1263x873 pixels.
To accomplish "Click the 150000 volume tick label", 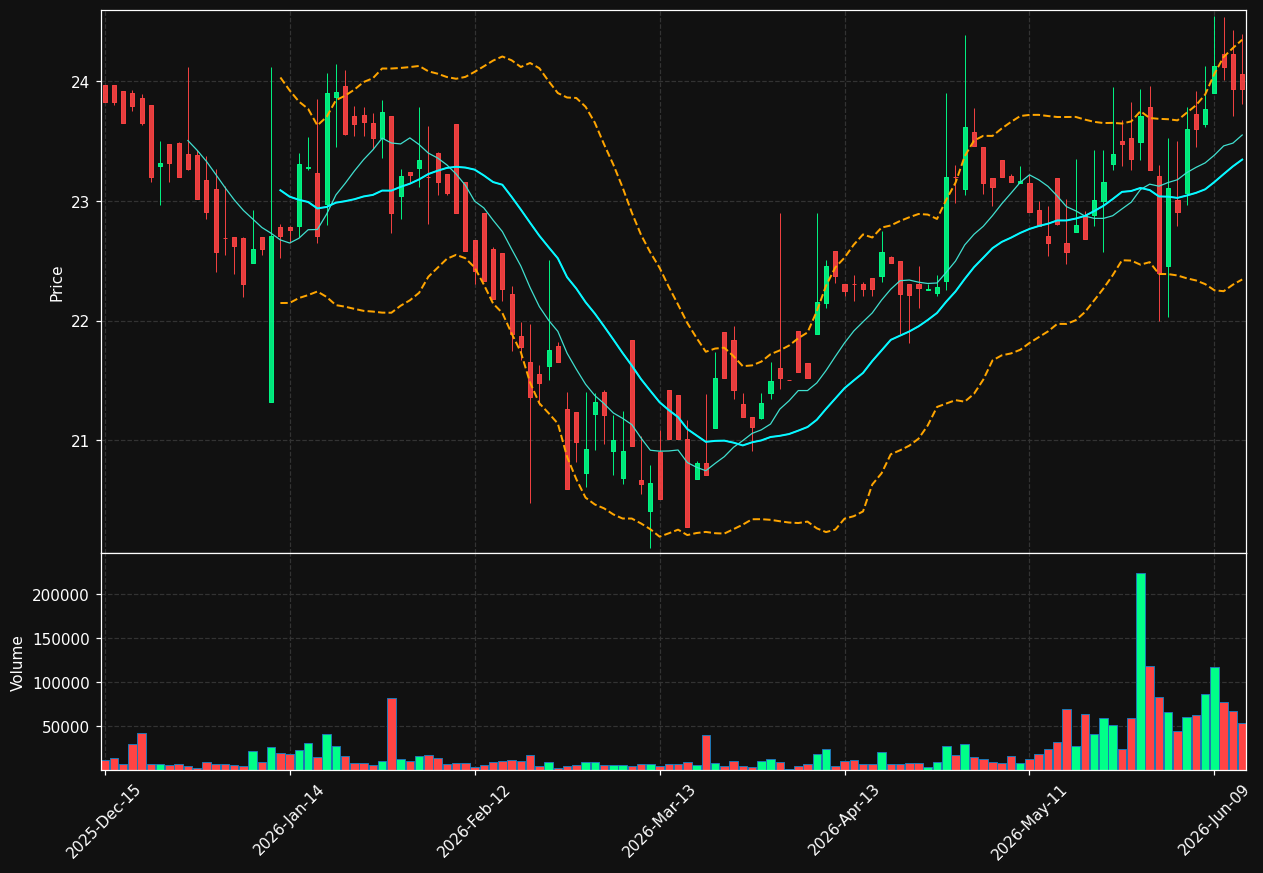I will [62, 640].
